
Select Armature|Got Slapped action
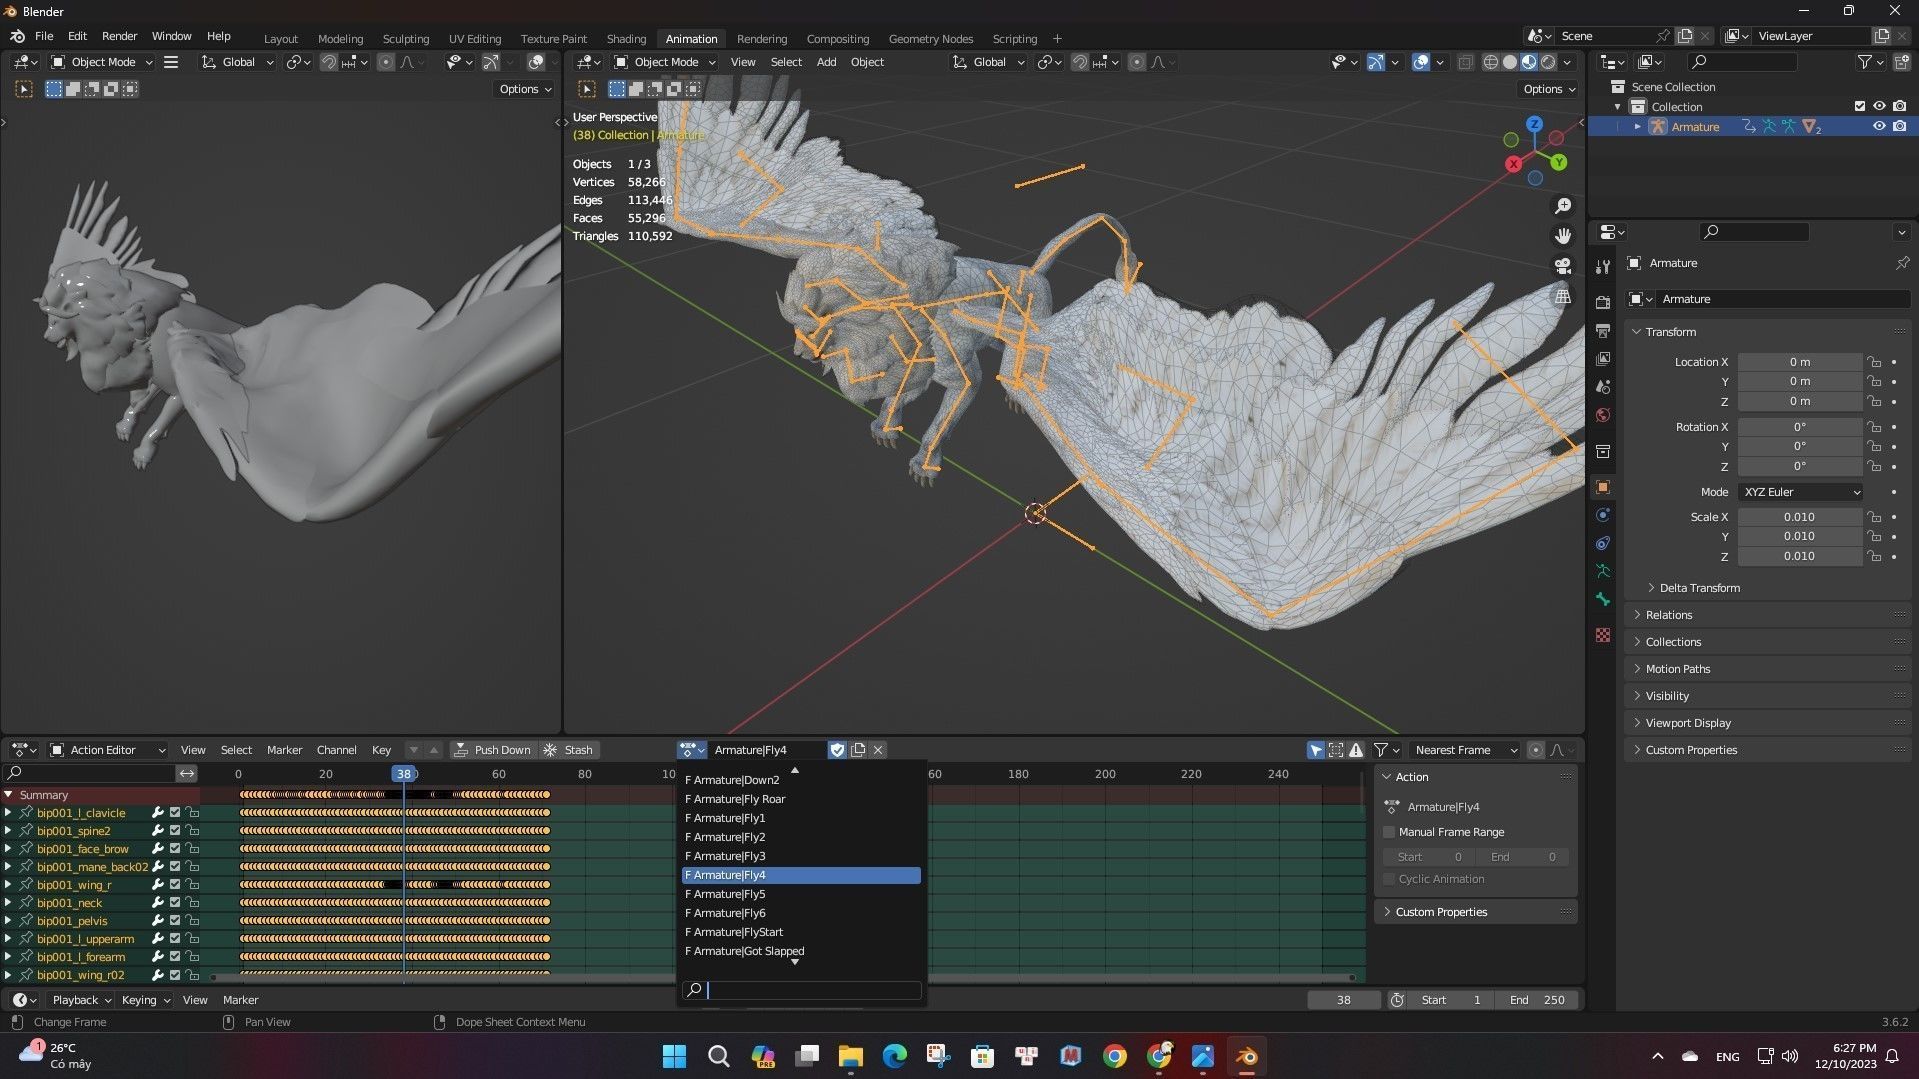tap(801, 951)
